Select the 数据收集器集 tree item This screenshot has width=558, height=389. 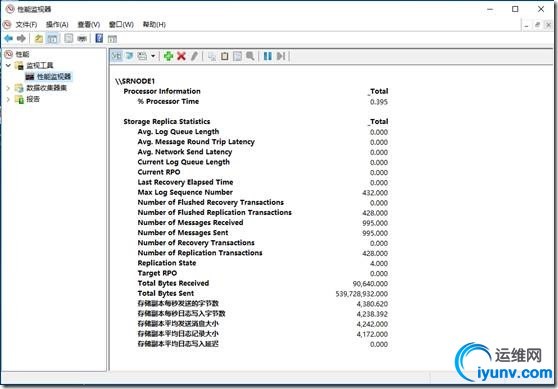(46, 88)
